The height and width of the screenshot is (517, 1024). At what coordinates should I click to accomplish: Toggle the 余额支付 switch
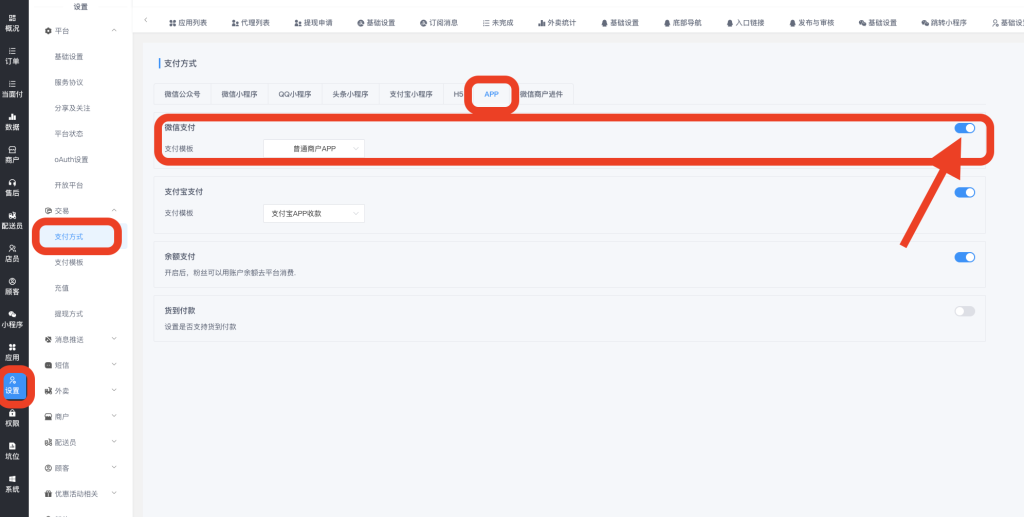click(964, 257)
